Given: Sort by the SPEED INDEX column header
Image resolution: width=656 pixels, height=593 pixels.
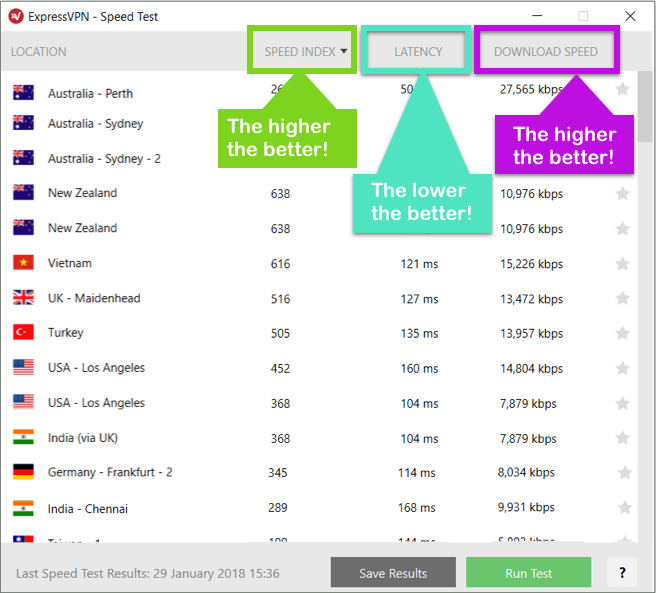Looking at the screenshot, I should [300, 51].
